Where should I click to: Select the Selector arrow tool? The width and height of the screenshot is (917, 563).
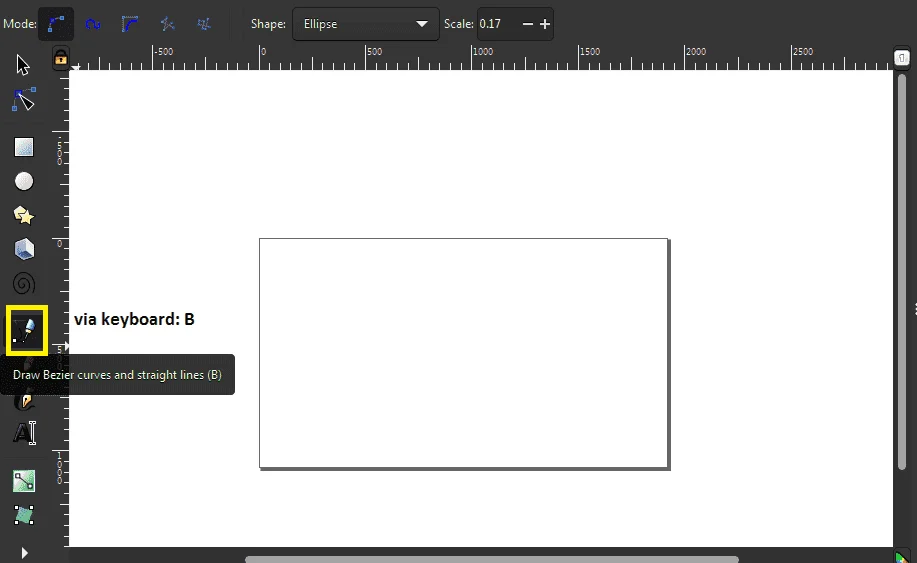tap(23, 65)
